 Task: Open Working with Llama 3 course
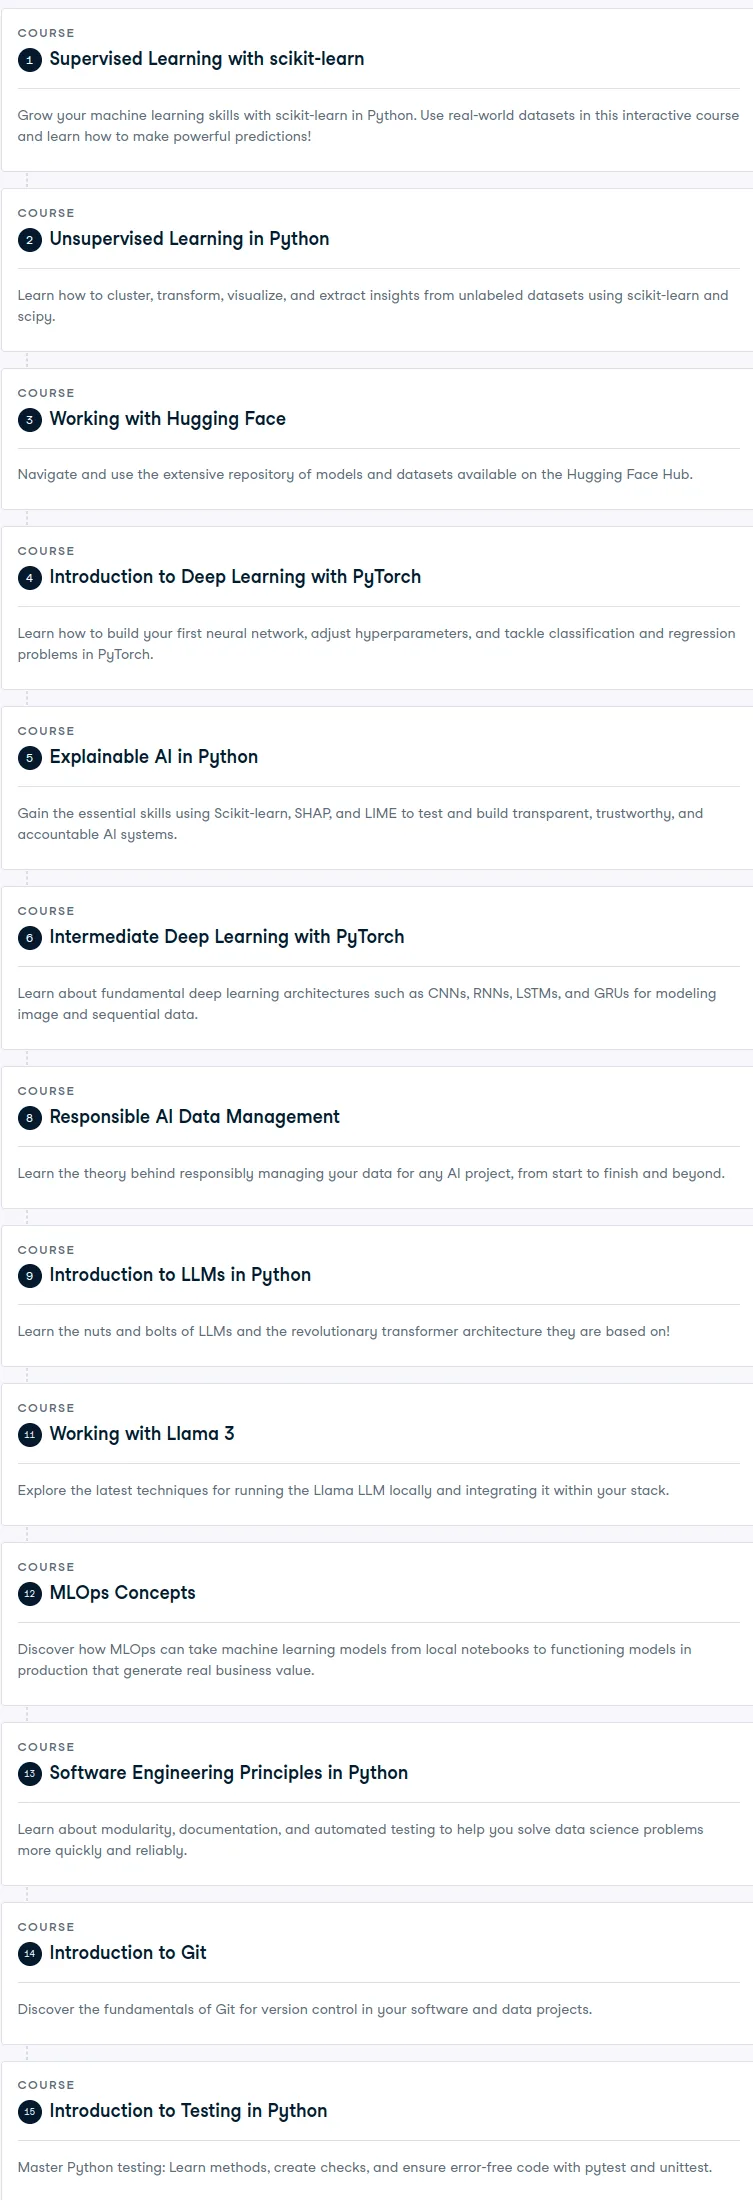[x=142, y=1434]
